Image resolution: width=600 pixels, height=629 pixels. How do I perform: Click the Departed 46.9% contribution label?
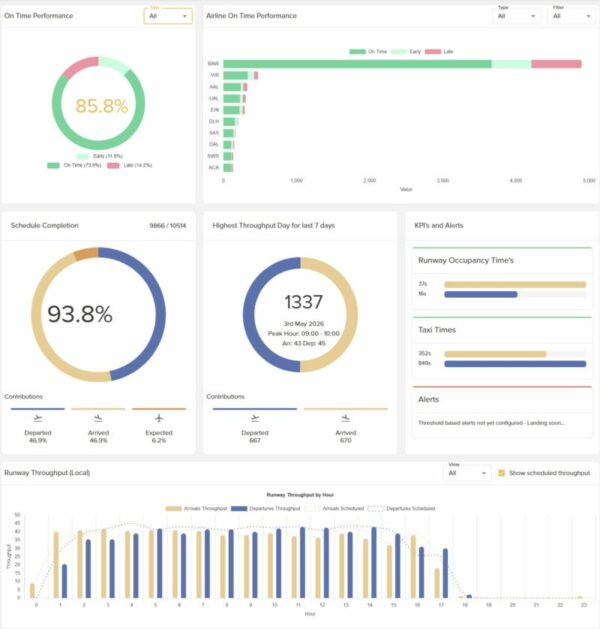38,436
